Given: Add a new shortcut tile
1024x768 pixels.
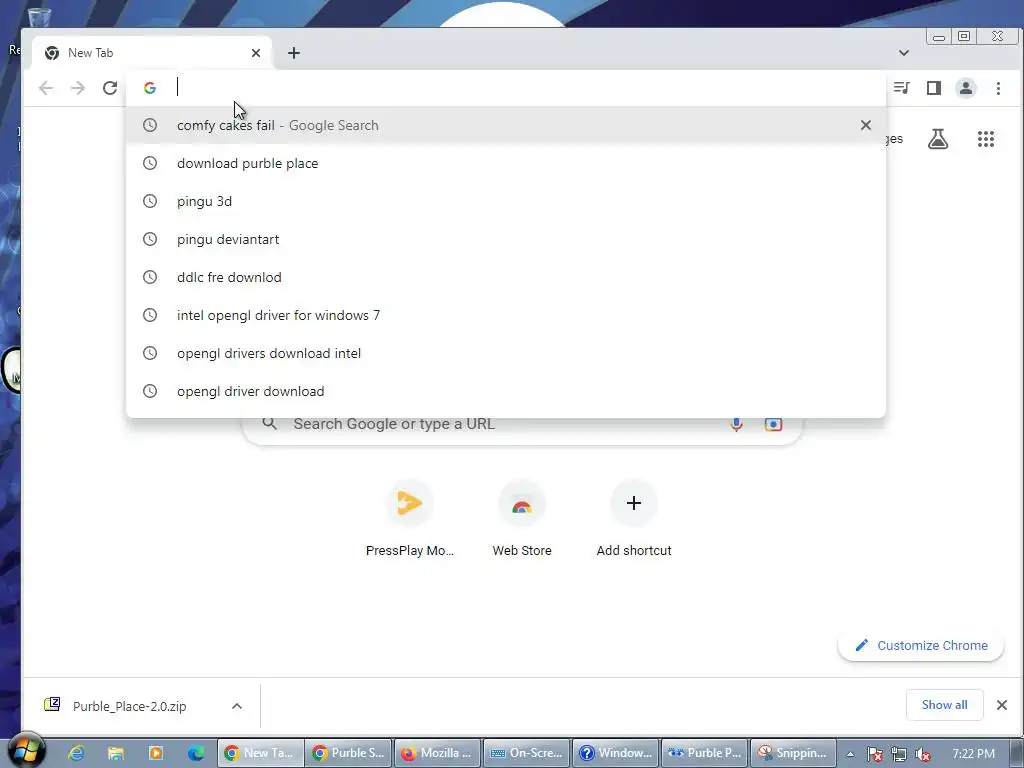Looking at the screenshot, I should pos(633,519).
